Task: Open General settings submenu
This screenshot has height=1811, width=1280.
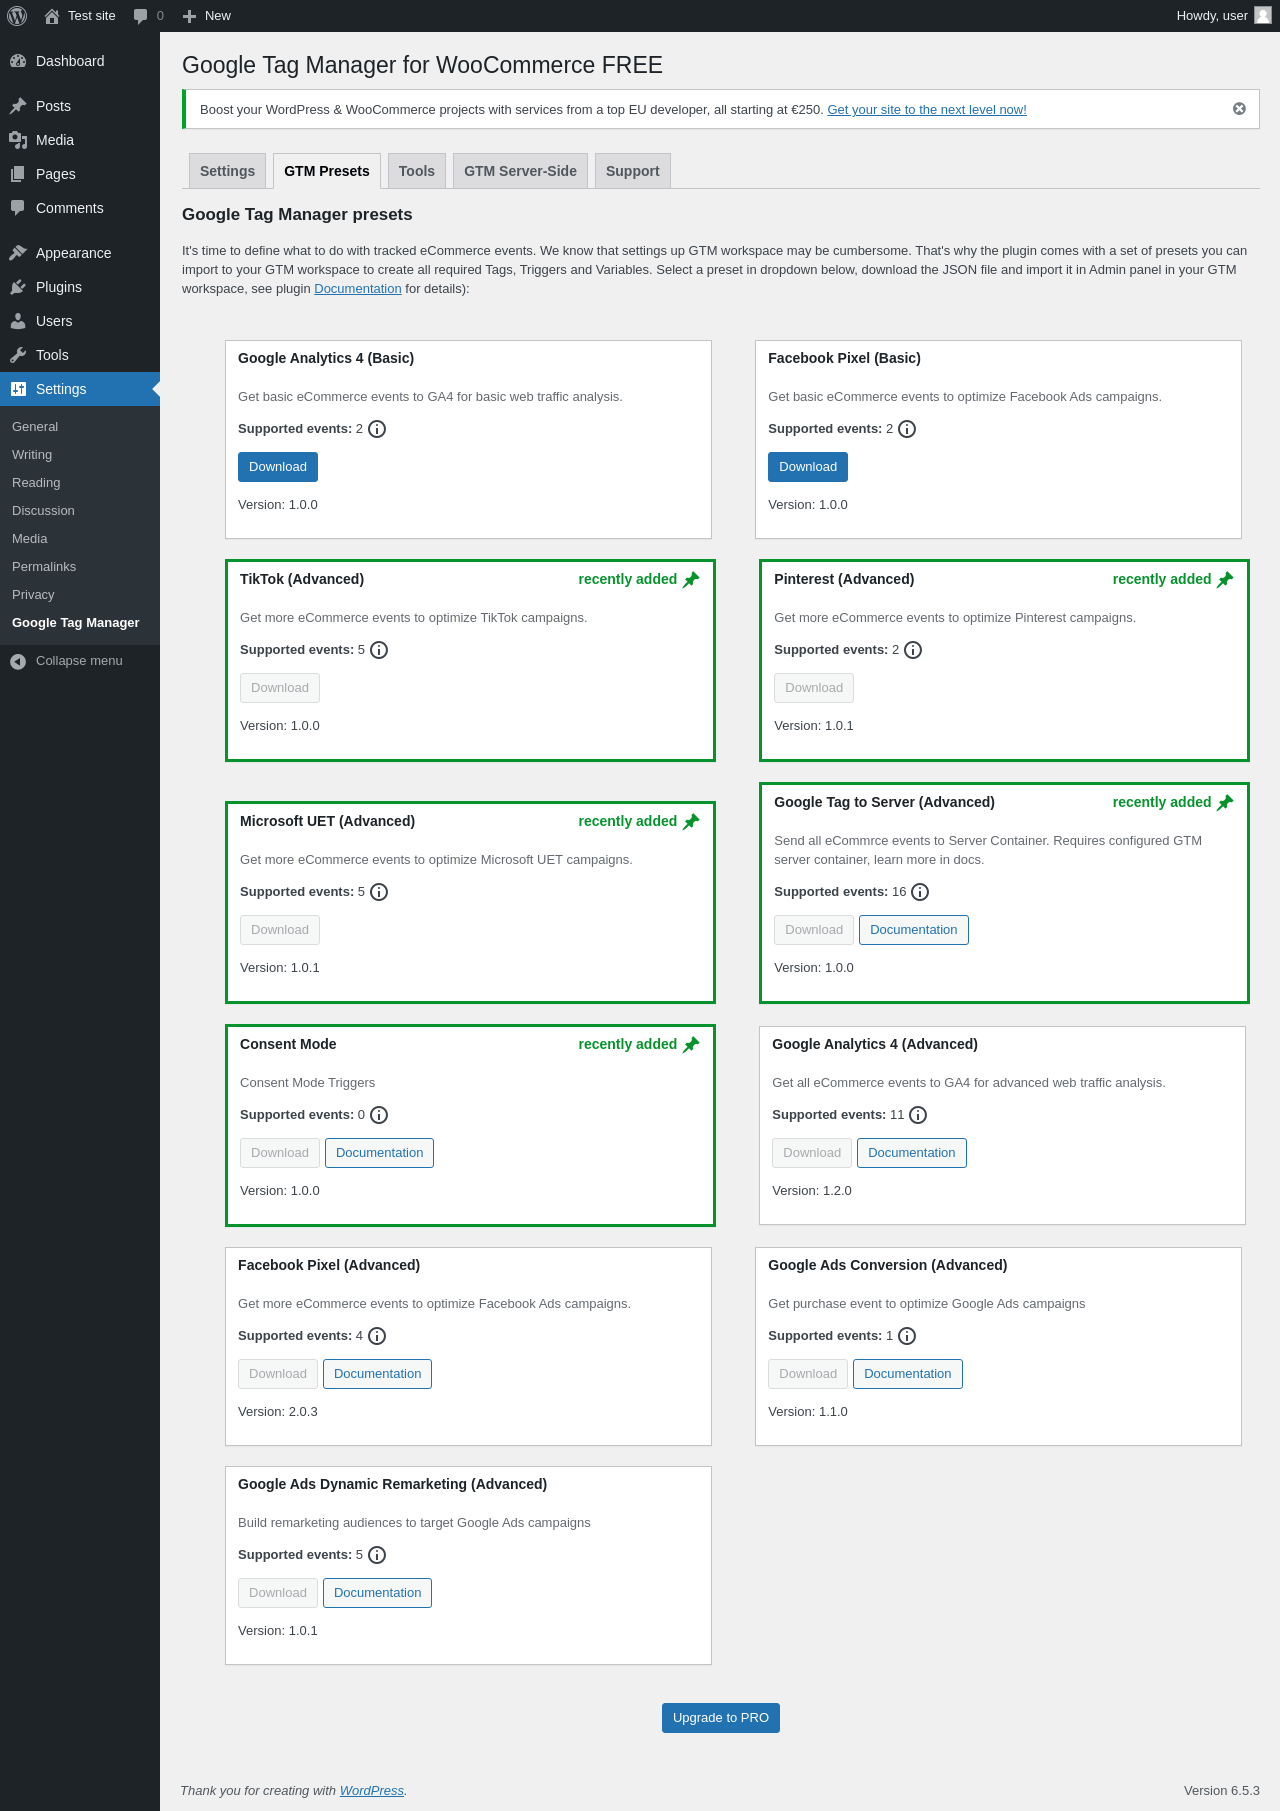Action: [x=80, y=427]
